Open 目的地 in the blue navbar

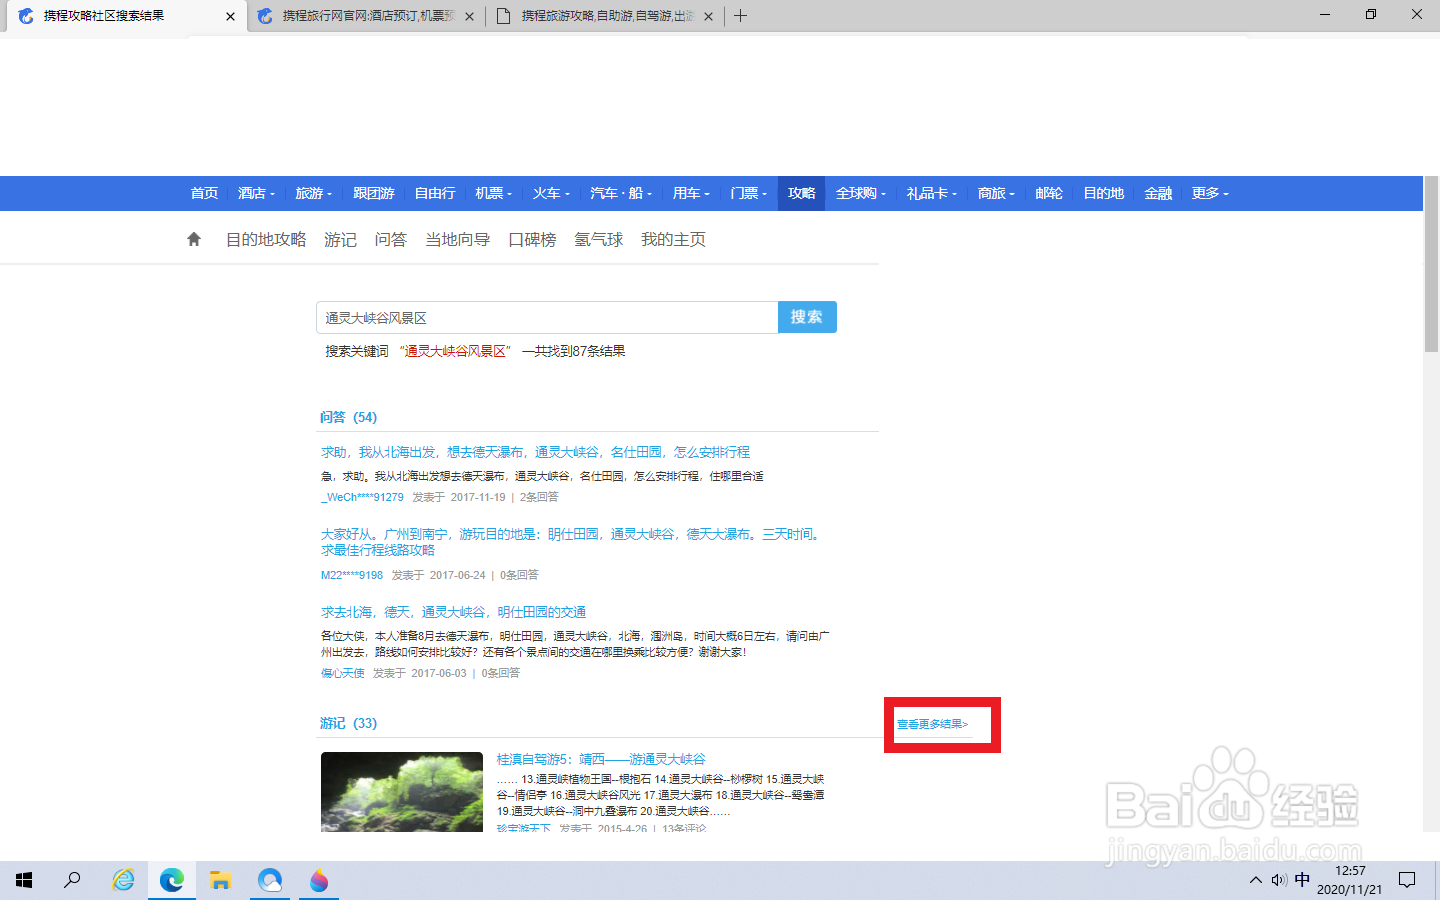pos(1104,193)
